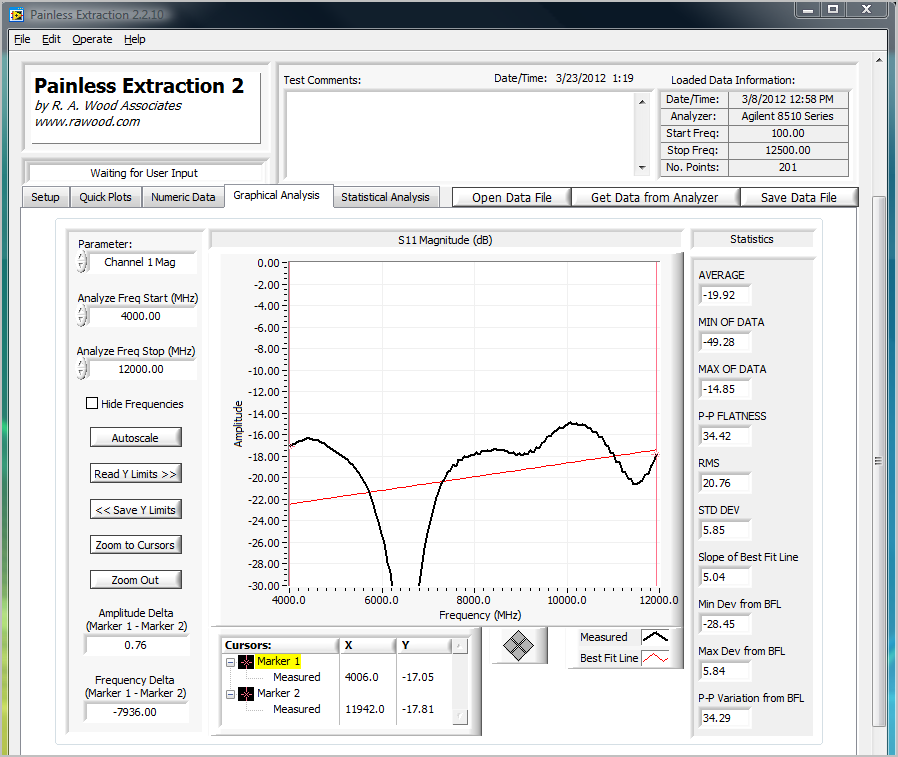The width and height of the screenshot is (898, 757).
Task: Click the Stop Freq value 12500.00
Action: [788, 150]
